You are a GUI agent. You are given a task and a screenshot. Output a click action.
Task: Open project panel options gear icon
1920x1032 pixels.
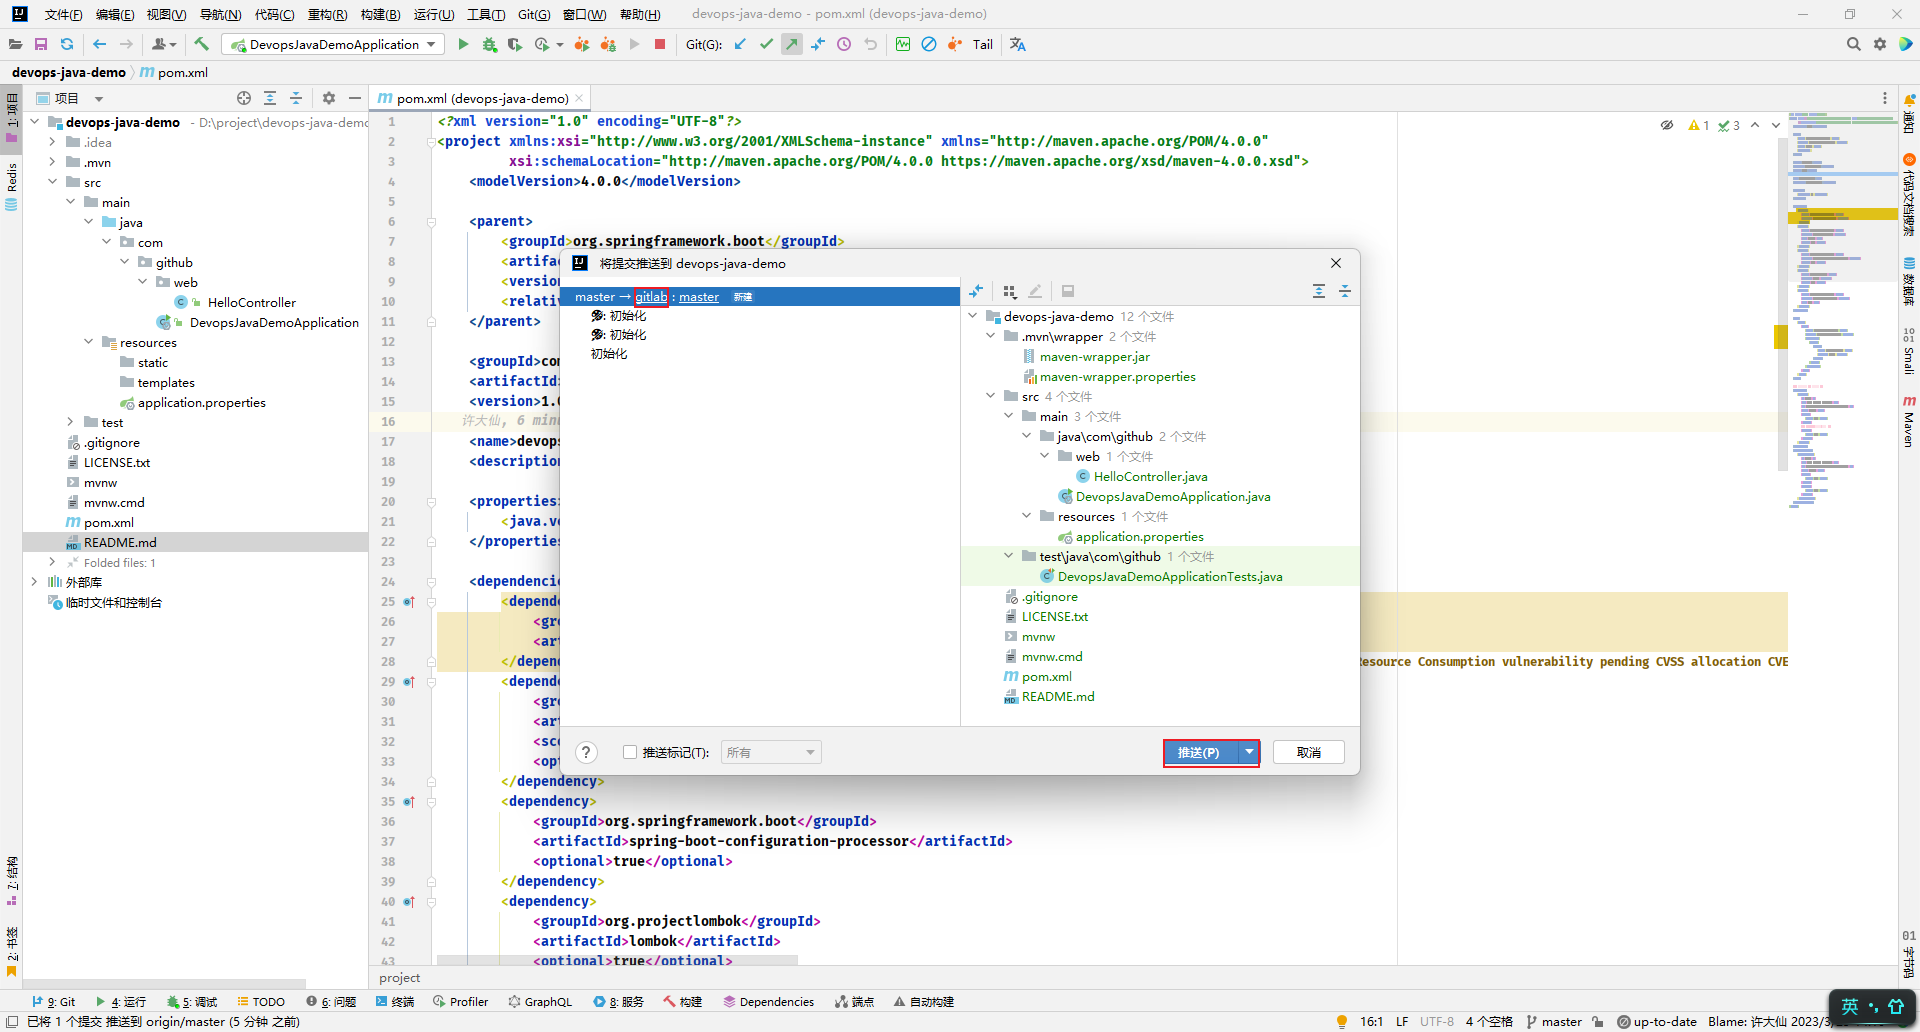click(x=329, y=98)
